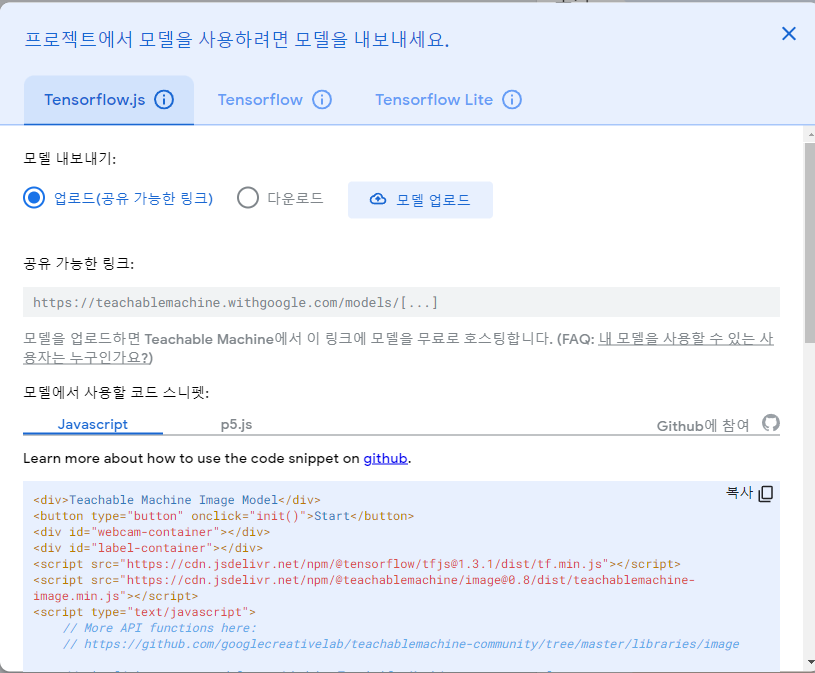Click the vertical scrollbar thumb

810,243
